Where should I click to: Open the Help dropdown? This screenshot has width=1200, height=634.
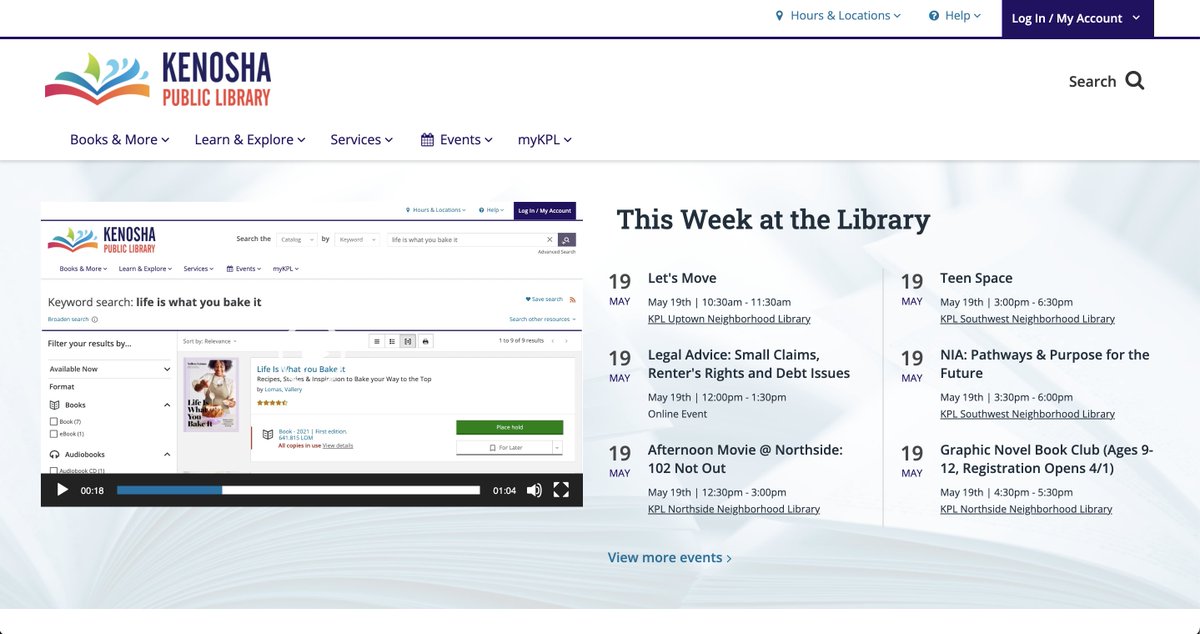tap(955, 16)
